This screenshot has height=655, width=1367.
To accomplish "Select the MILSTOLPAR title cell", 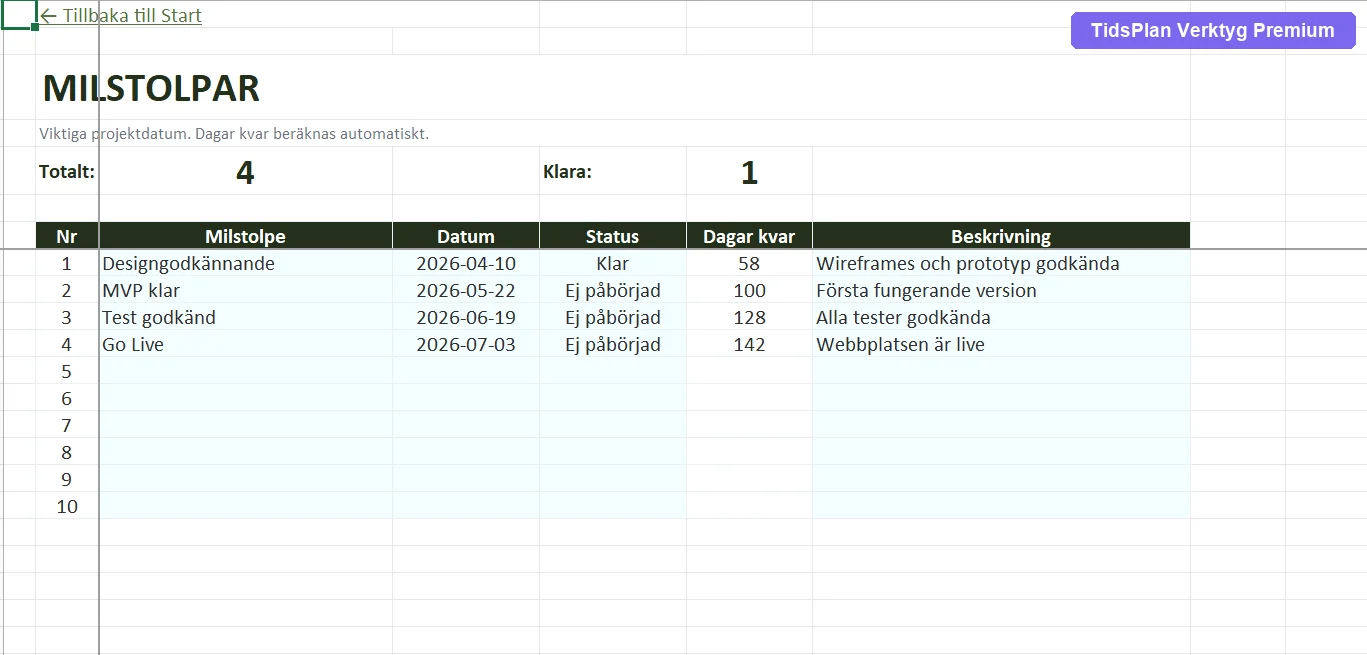I will 151,88.
